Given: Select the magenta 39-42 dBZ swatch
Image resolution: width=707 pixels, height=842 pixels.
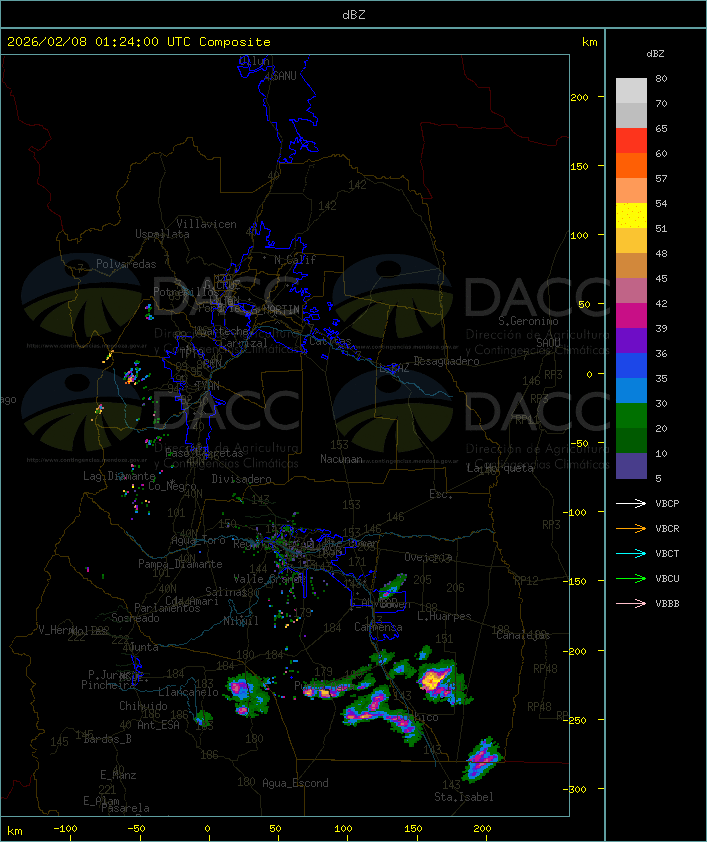Looking at the screenshot, I should pos(631,316).
